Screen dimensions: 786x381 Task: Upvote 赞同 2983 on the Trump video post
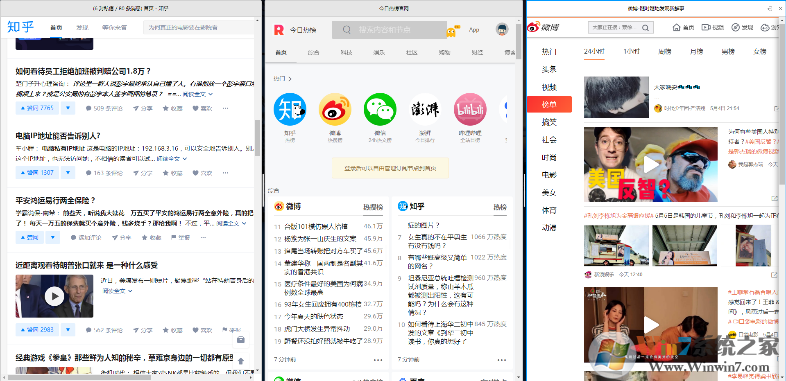point(37,329)
